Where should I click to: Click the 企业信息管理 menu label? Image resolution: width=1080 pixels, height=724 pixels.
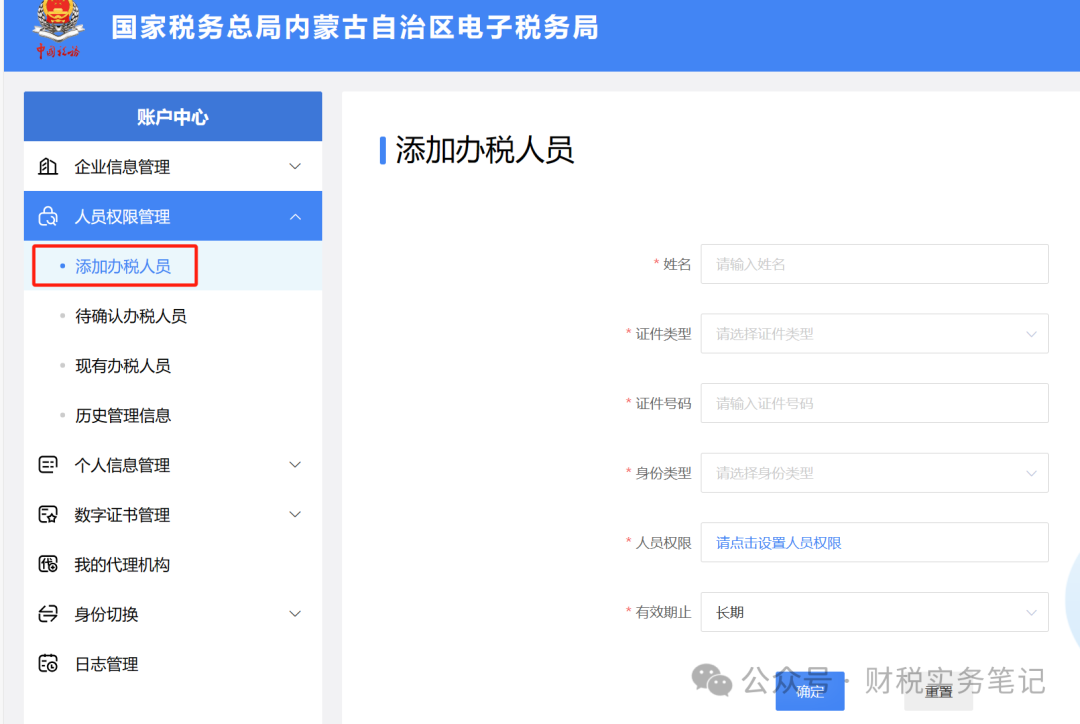pos(122,167)
